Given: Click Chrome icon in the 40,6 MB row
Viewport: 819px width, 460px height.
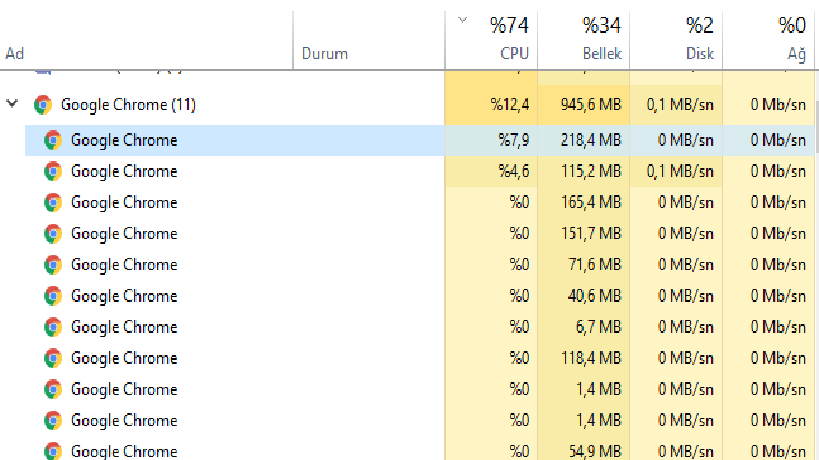Looking at the screenshot, I should pyautogui.click(x=53, y=296).
